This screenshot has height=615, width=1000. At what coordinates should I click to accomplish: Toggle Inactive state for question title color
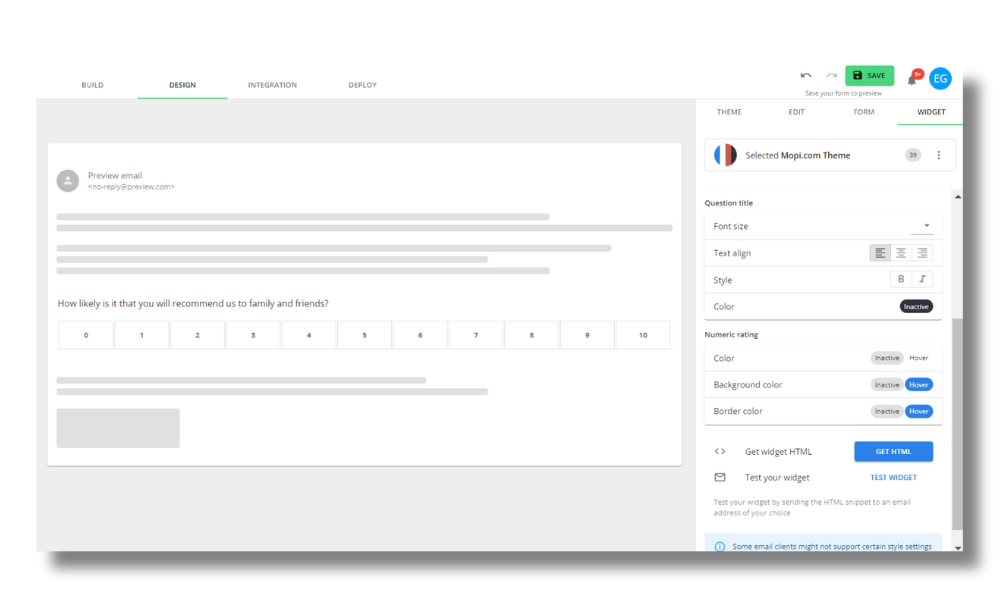pyautogui.click(x=916, y=306)
